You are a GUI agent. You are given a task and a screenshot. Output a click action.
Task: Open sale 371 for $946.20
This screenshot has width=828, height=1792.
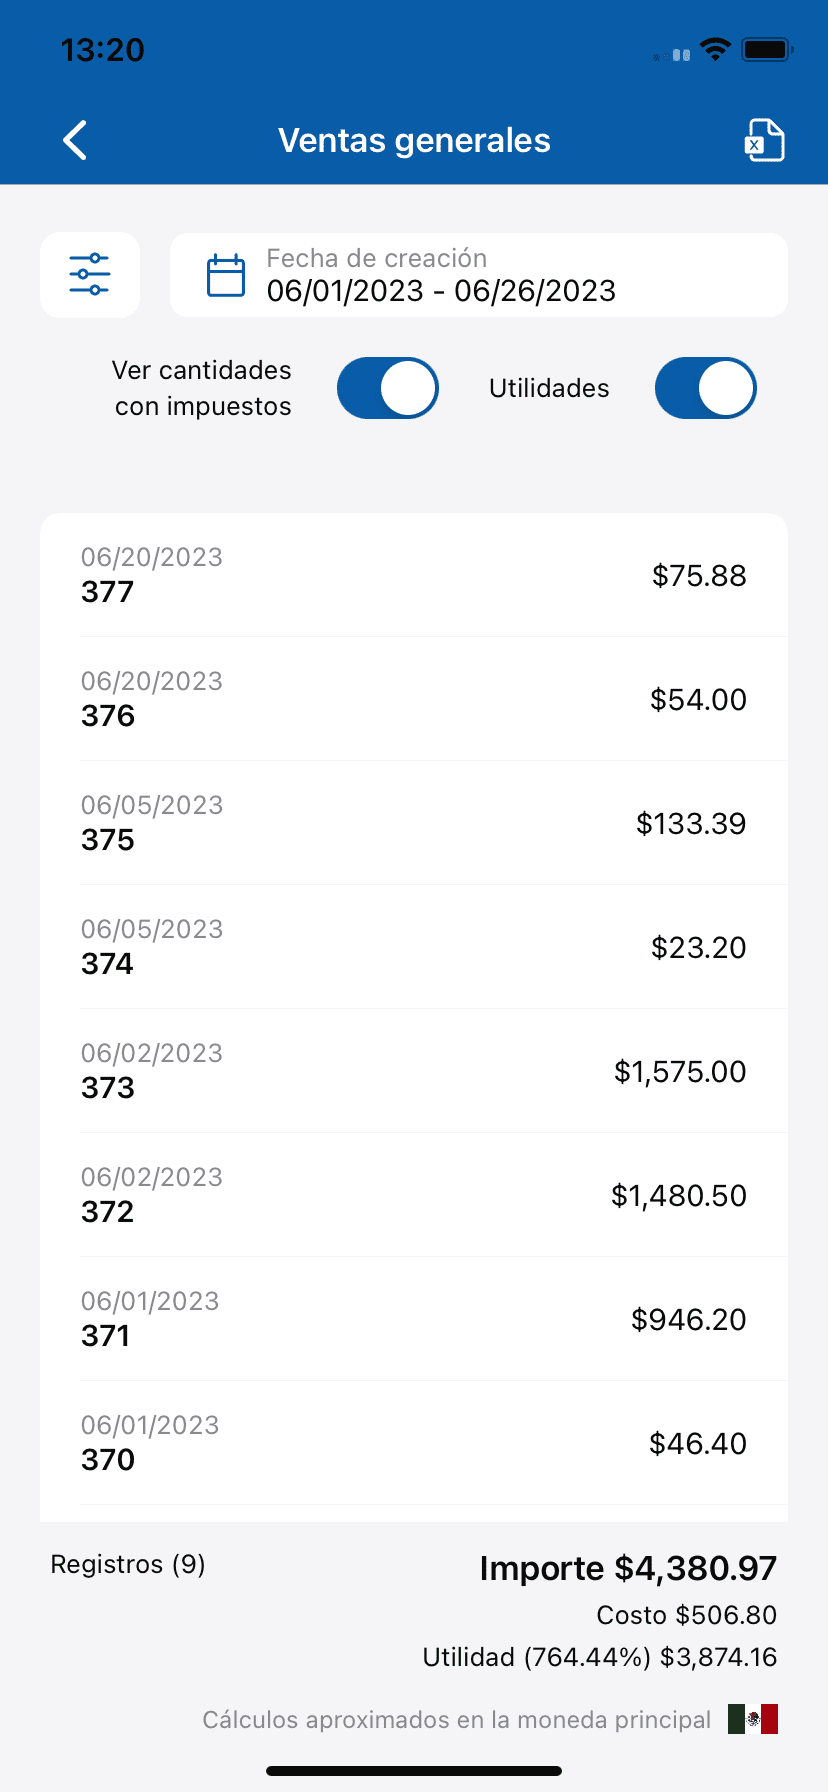(414, 1319)
